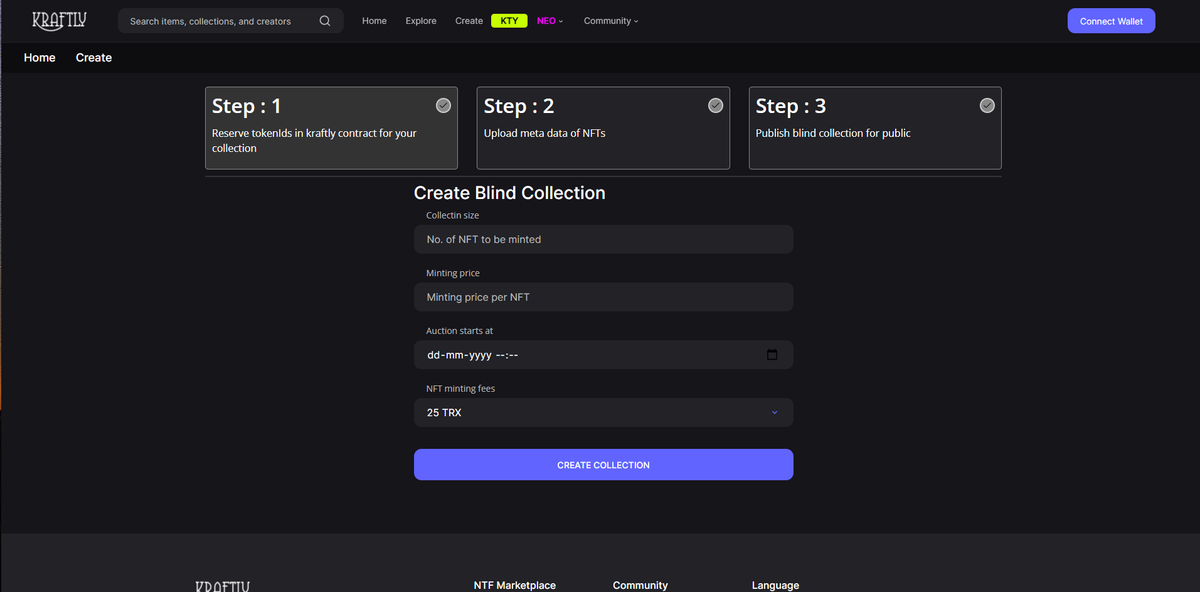Screen dimensions: 1200x592
Task: Click Create breadcrumb link
Action: (94, 58)
